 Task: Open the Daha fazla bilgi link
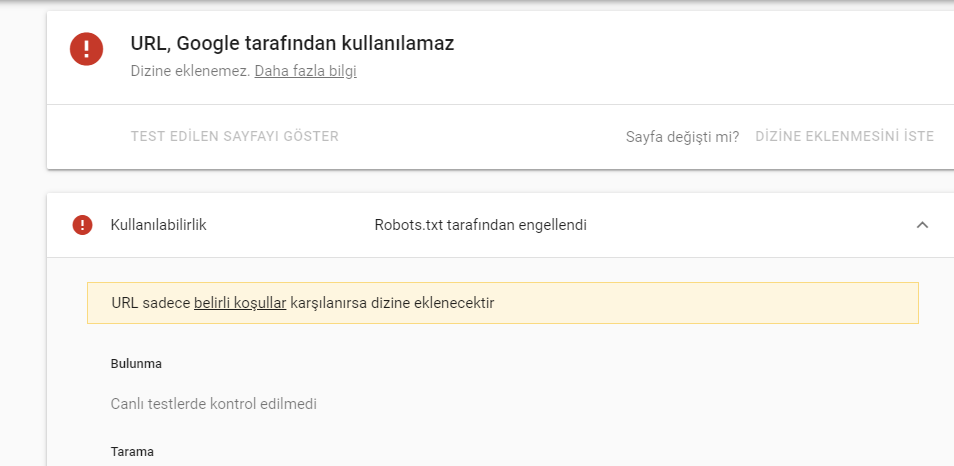pyautogui.click(x=305, y=71)
